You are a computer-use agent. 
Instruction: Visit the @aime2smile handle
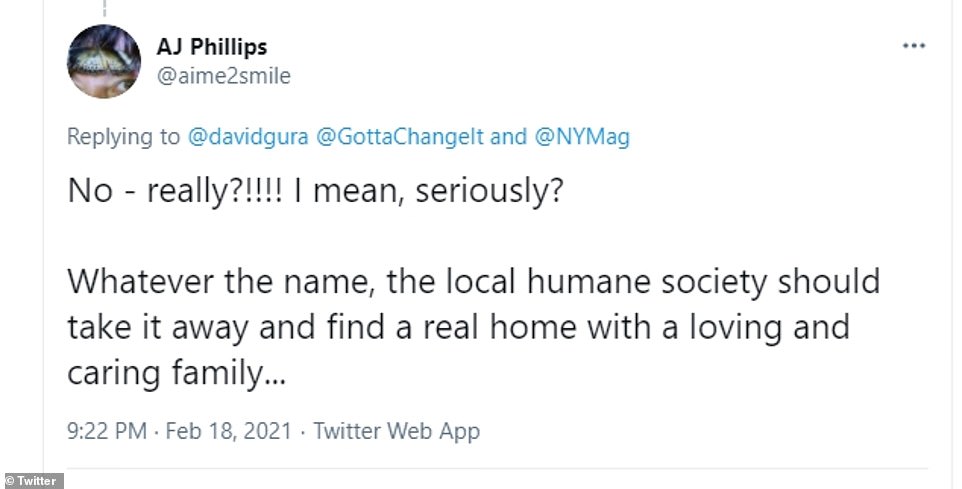pos(223,76)
